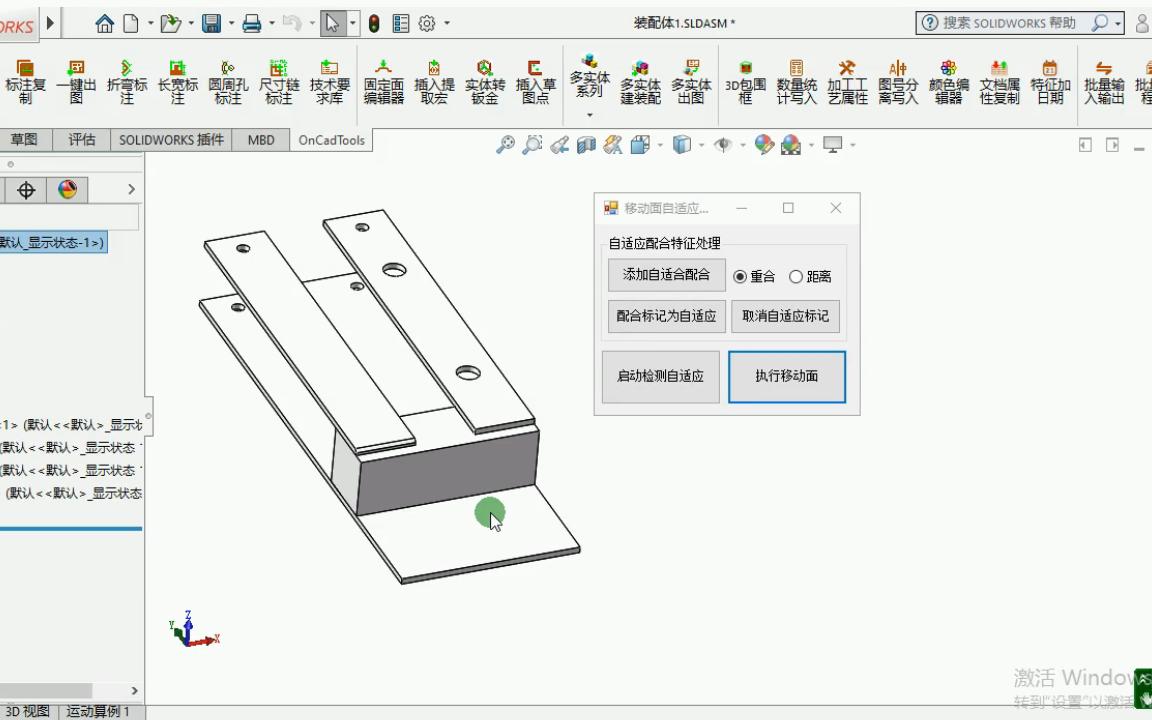The image size is (1152, 720).
Task: Switch to the OnCadTools tab
Action: (330, 140)
